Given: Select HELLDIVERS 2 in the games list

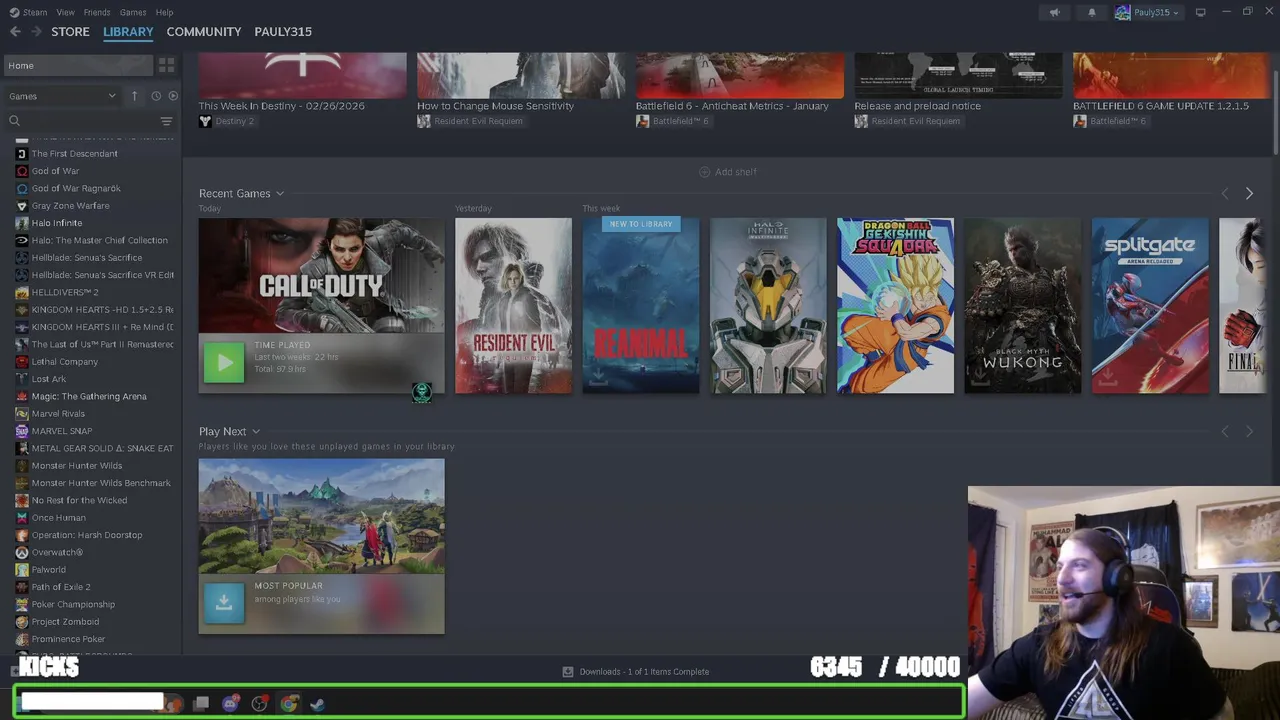Looking at the screenshot, I should pyautogui.click(x=64, y=292).
